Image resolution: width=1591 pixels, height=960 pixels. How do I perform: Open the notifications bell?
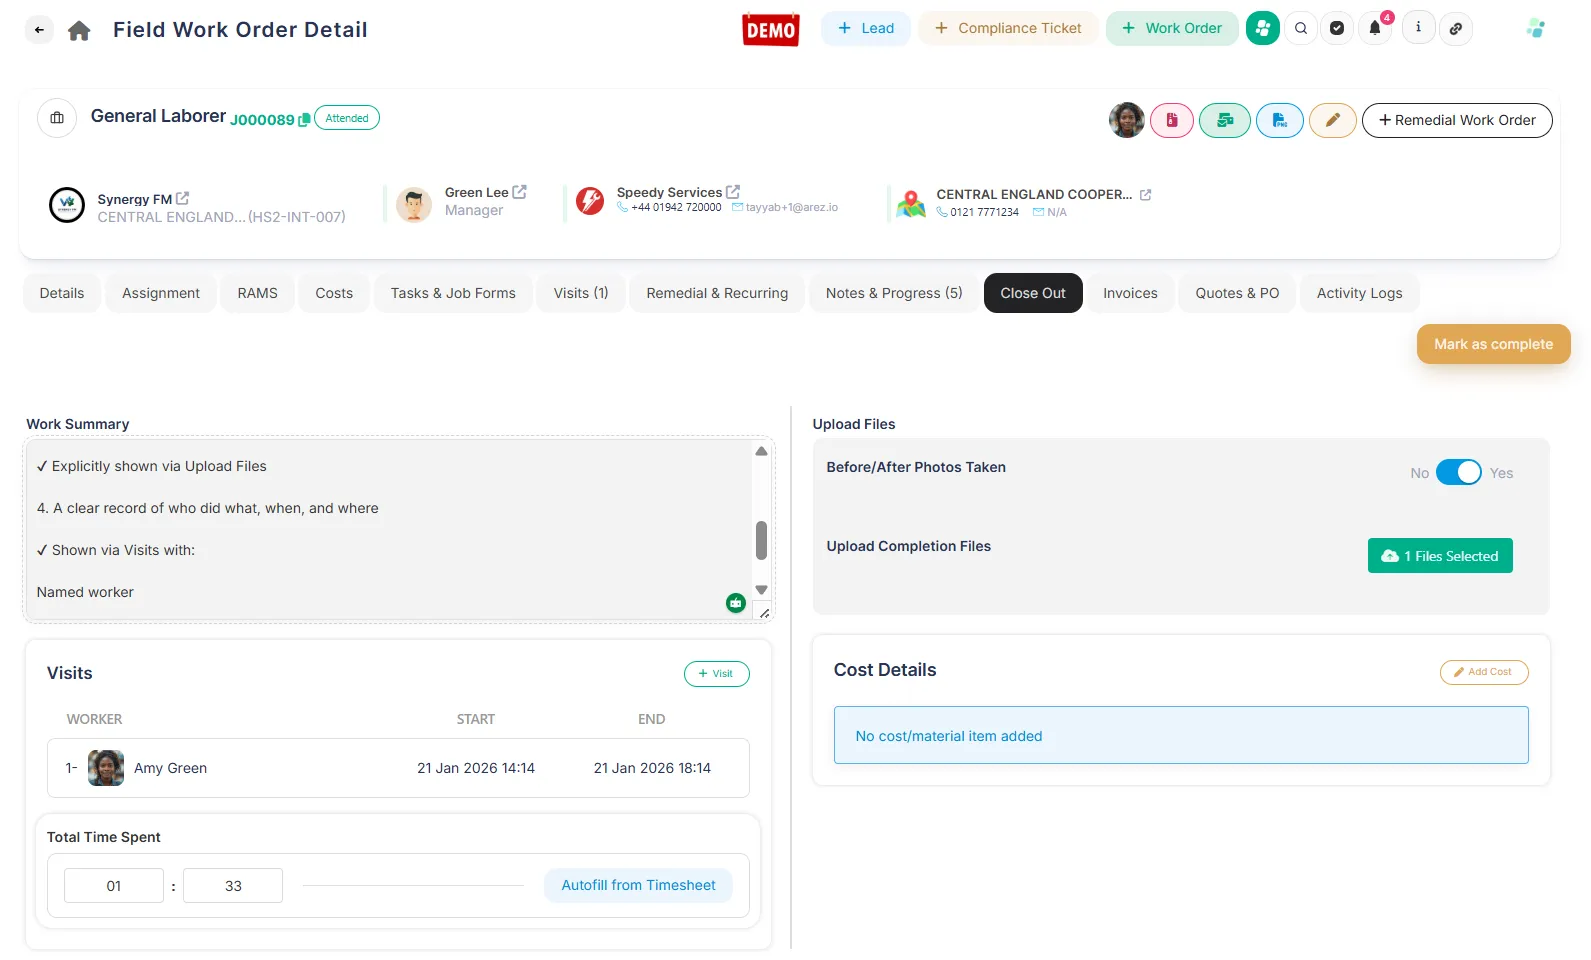click(x=1375, y=28)
